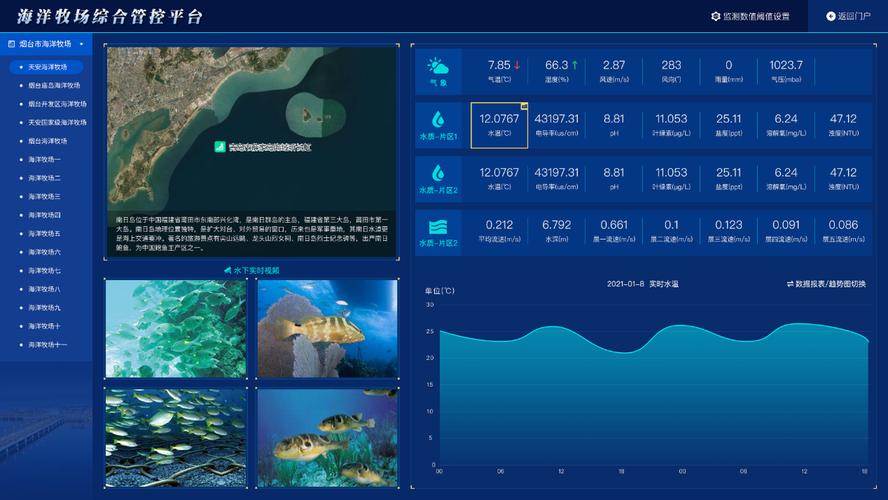Open 海洋牧场七 from the list
The height and width of the screenshot is (500, 888).
tap(44, 271)
